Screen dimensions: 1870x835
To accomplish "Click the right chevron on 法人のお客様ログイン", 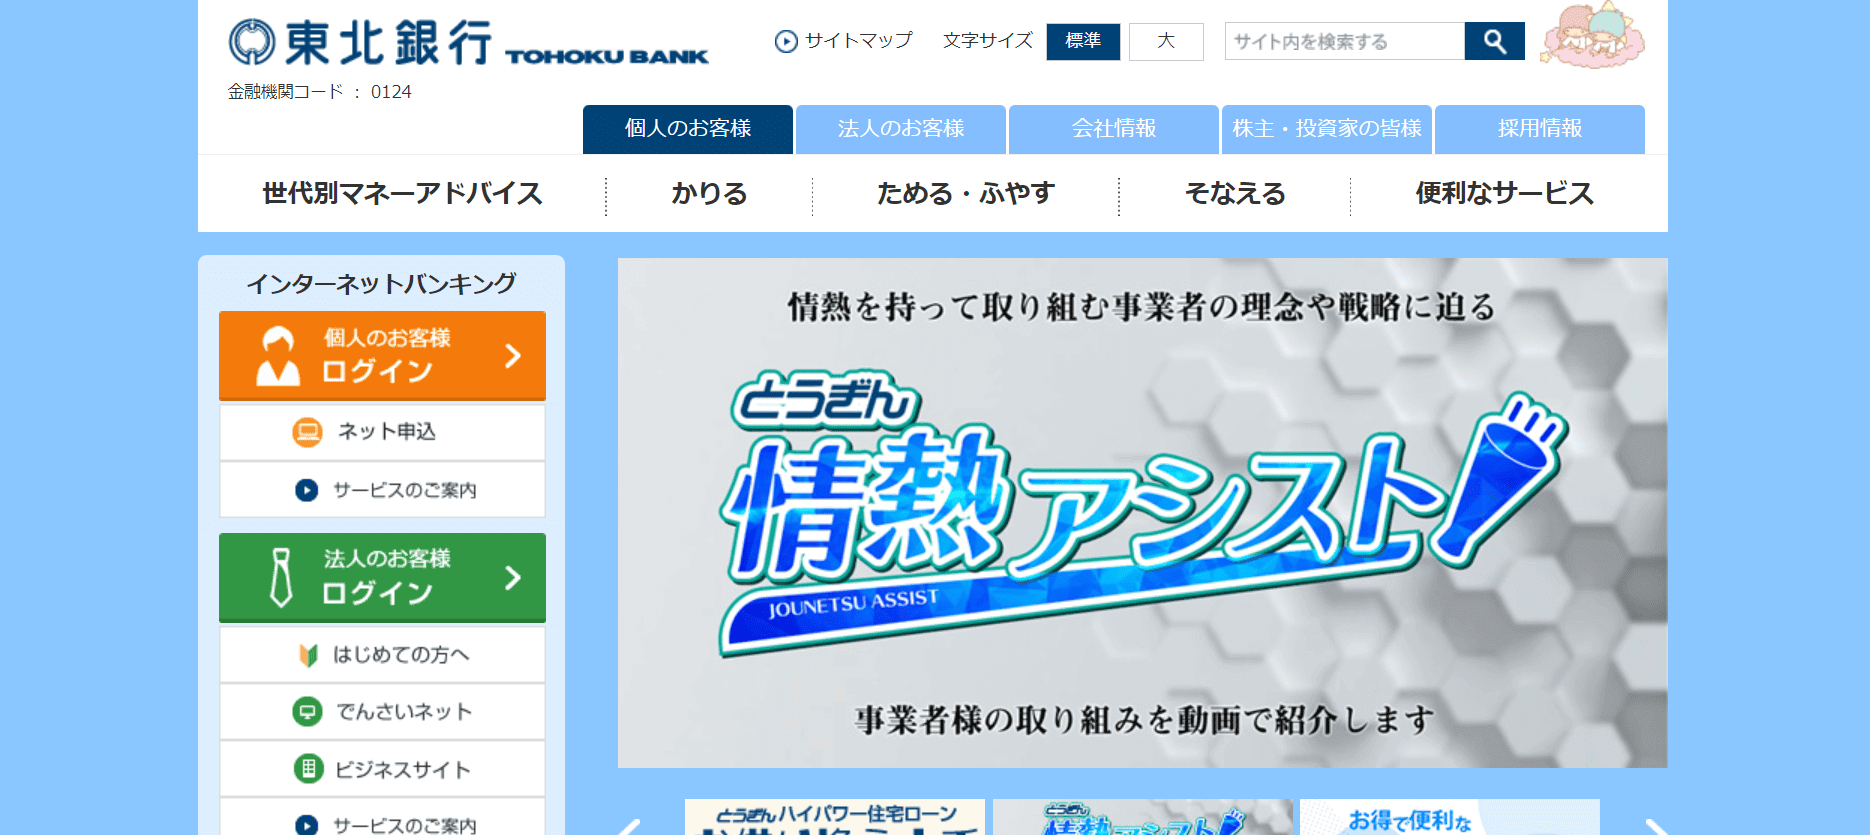I will [x=513, y=578].
